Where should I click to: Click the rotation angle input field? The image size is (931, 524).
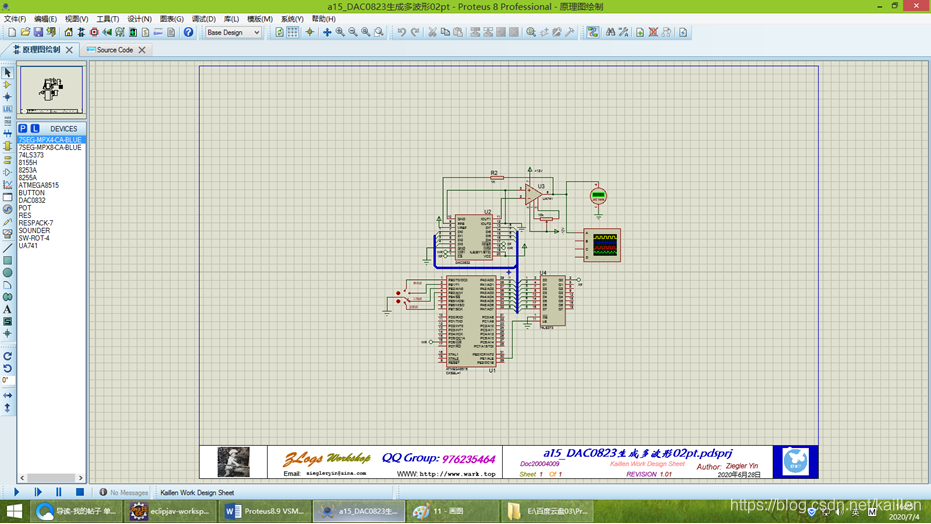[x=7, y=380]
